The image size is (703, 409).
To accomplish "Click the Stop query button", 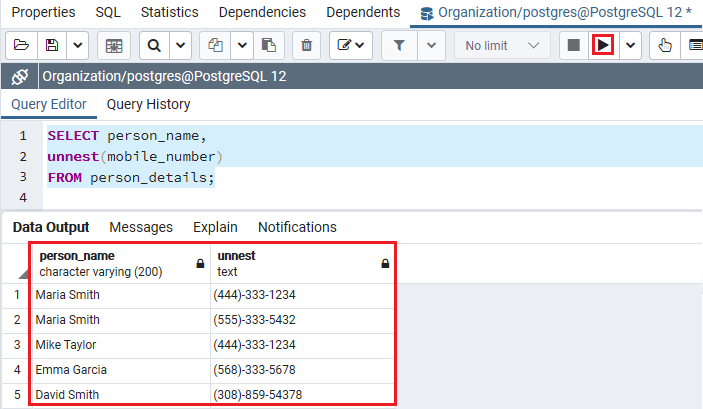I will (x=574, y=45).
